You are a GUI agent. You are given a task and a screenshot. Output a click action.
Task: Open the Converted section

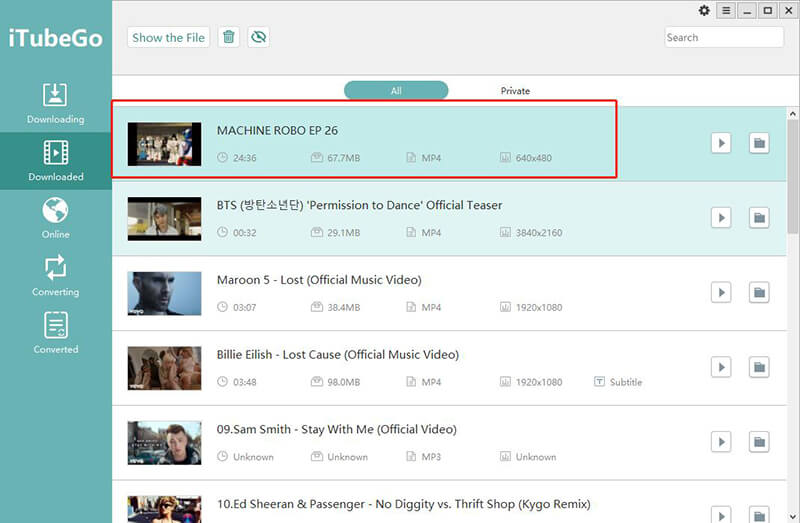[x=56, y=334]
